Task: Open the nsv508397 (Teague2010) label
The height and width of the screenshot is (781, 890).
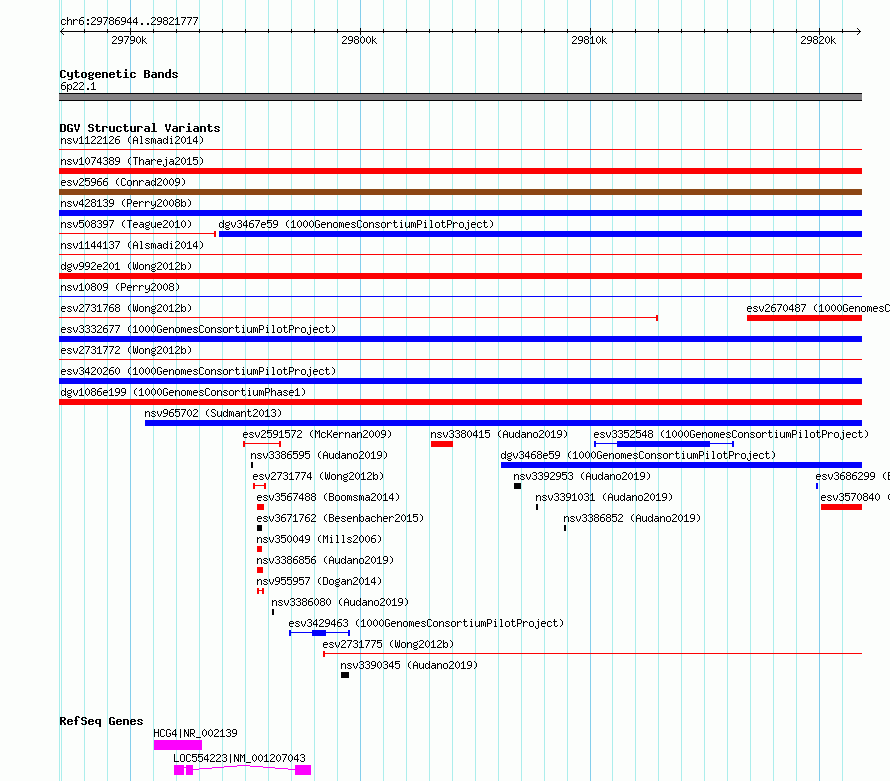Action: click(x=126, y=224)
